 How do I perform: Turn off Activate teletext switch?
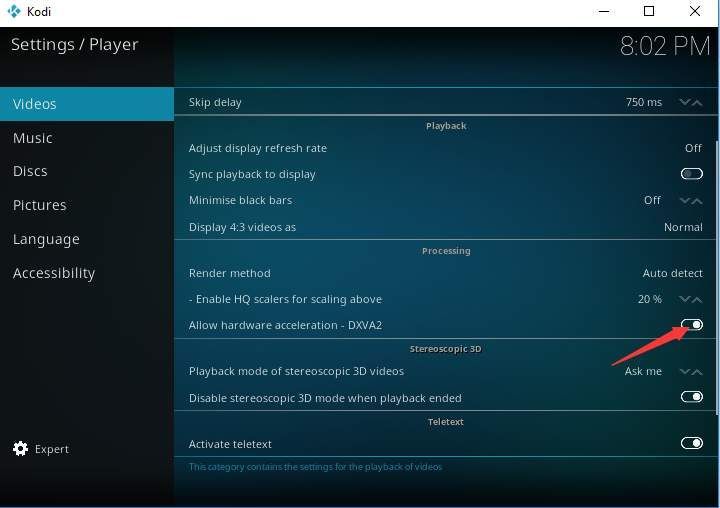click(692, 443)
